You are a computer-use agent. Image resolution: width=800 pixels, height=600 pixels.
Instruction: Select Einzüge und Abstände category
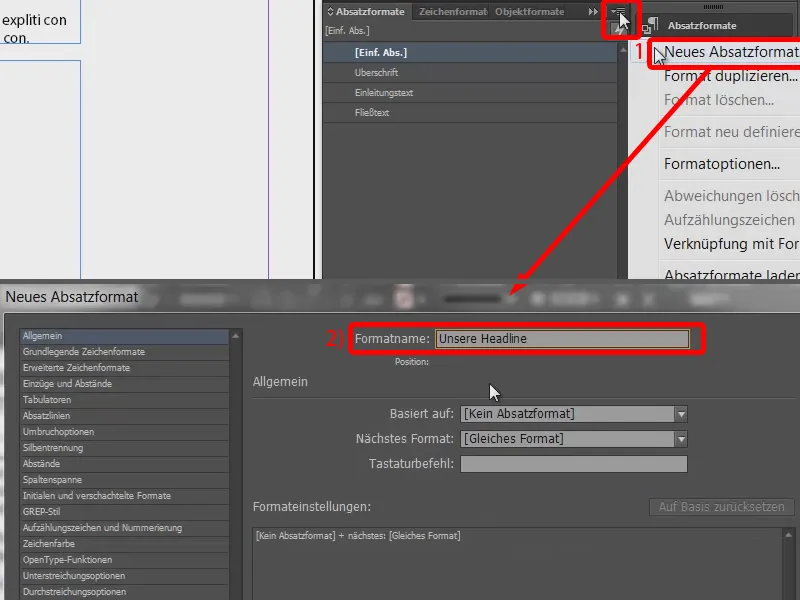pyautogui.click(x=124, y=384)
